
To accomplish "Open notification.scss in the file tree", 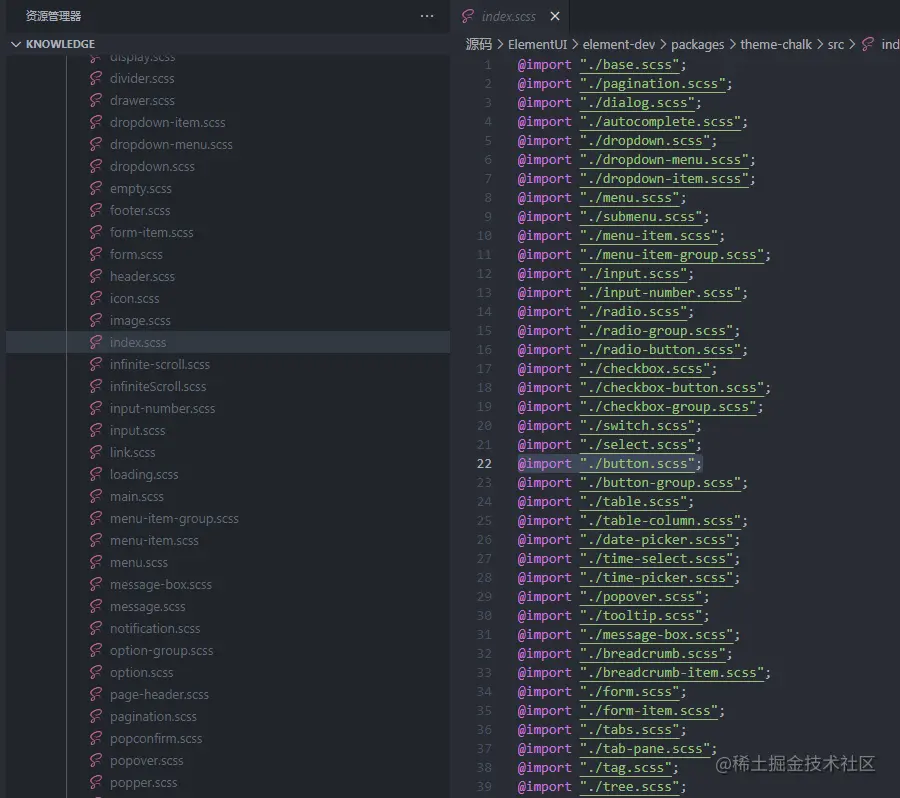I will (x=155, y=629).
